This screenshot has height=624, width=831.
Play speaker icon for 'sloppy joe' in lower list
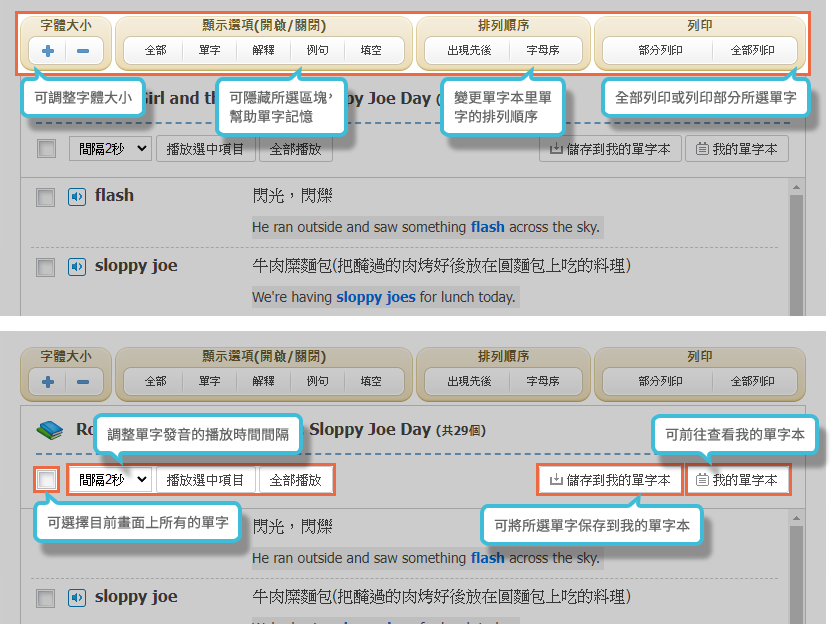(77, 598)
